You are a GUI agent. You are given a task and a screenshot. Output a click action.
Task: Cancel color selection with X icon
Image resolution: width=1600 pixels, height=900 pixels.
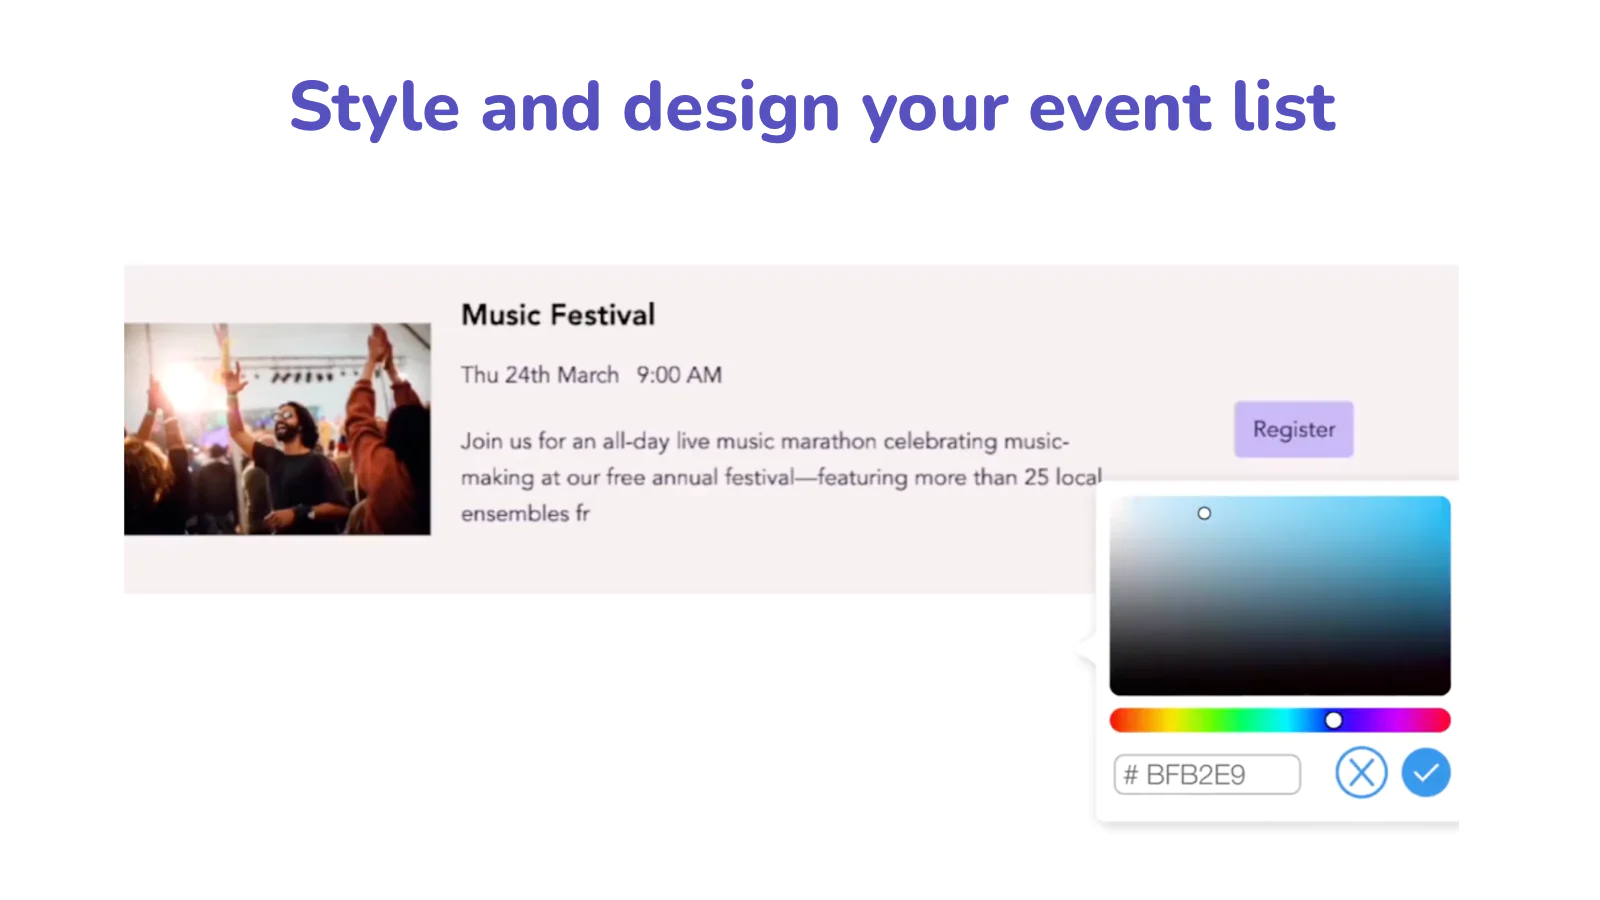pos(1361,773)
